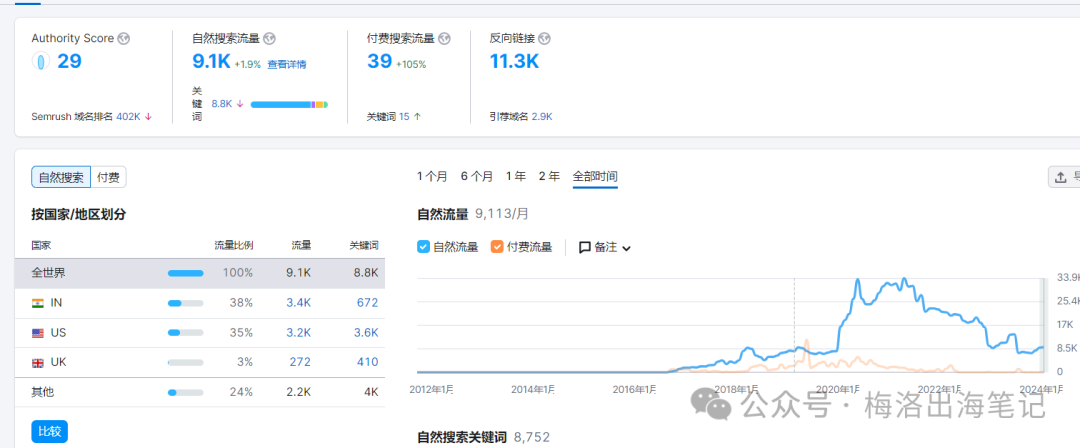
Task: Uncheck the 自然流量 checkbox
Action: pos(423,247)
